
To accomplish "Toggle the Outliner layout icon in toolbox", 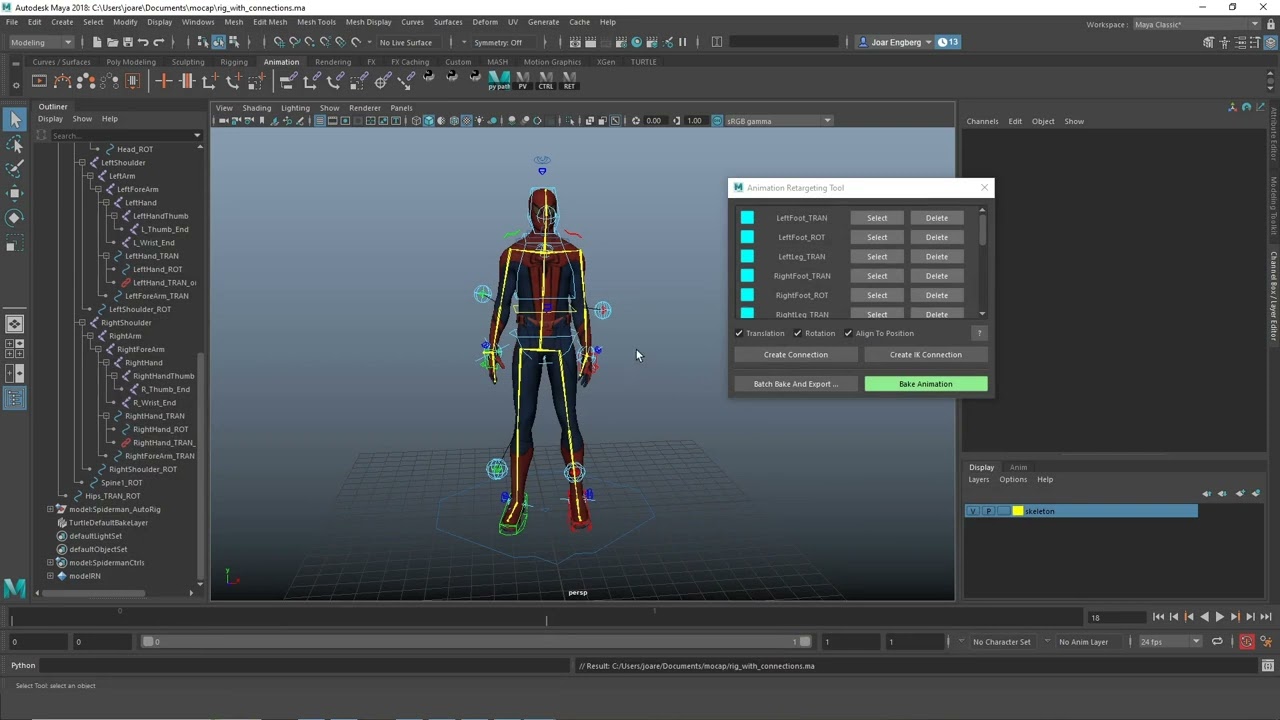I will 15,398.
